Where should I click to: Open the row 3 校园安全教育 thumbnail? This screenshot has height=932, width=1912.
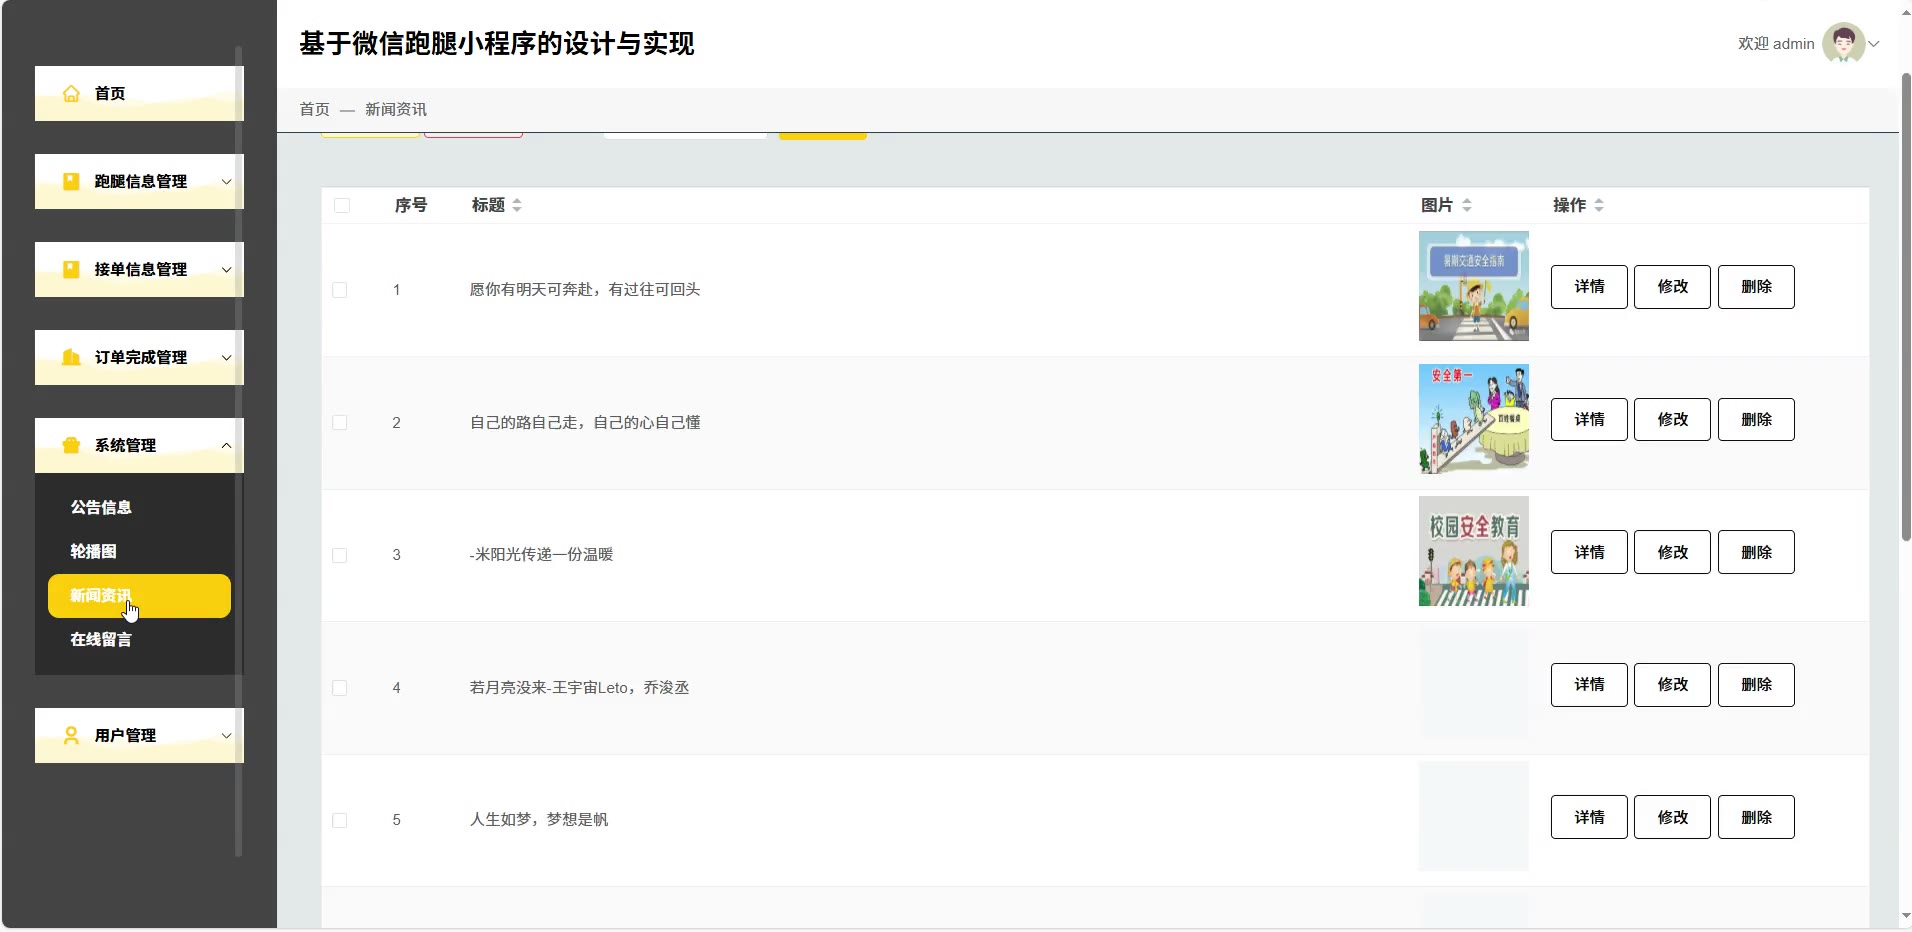[x=1473, y=552]
